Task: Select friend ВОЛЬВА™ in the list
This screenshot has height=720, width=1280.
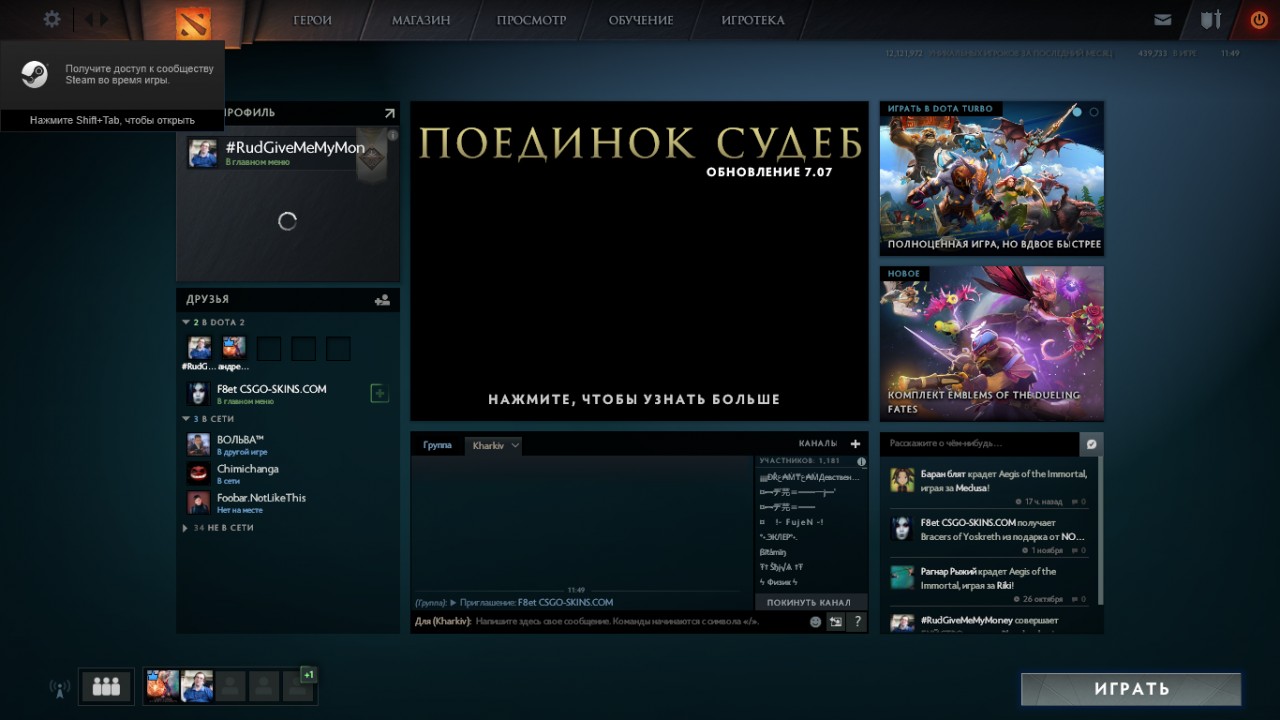Action: click(x=287, y=445)
